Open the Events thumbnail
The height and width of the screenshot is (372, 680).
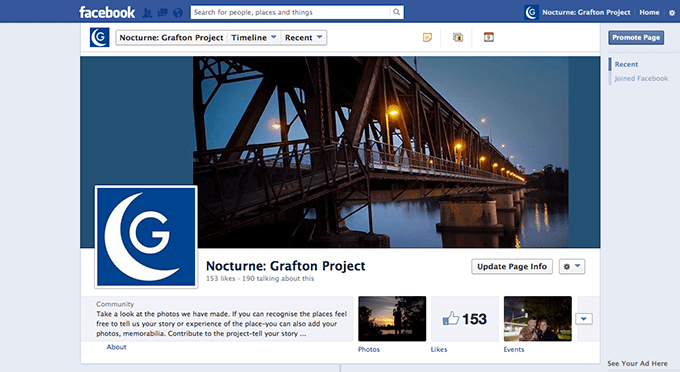pyautogui.click(x=537, y=319)
